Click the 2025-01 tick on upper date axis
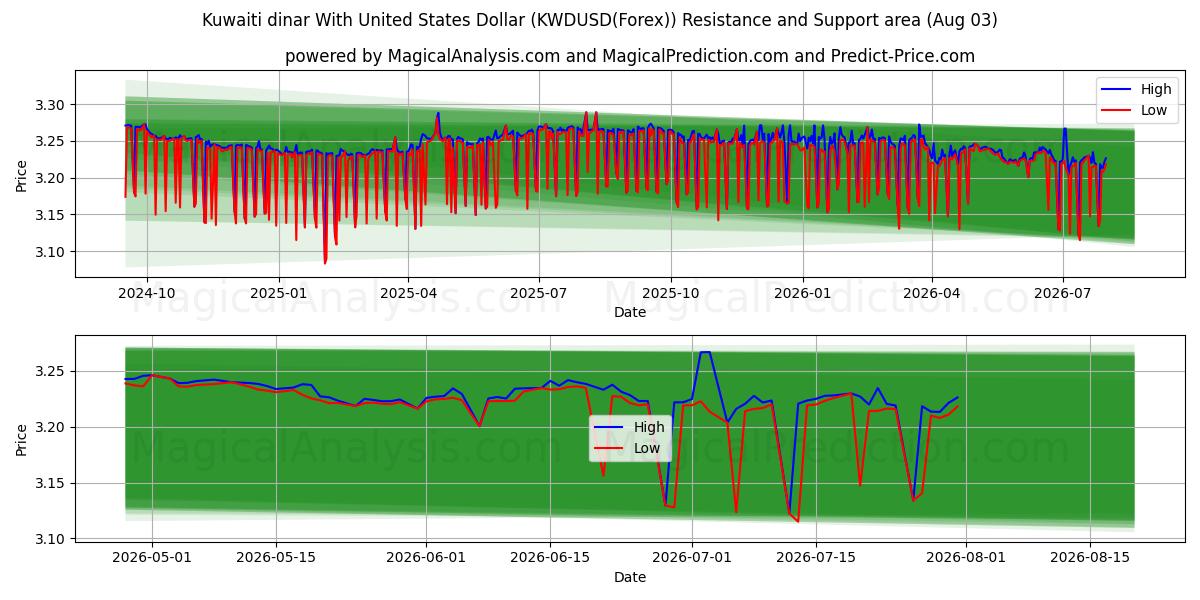Screen dimensions: 1200x600 tap(277, 294)
